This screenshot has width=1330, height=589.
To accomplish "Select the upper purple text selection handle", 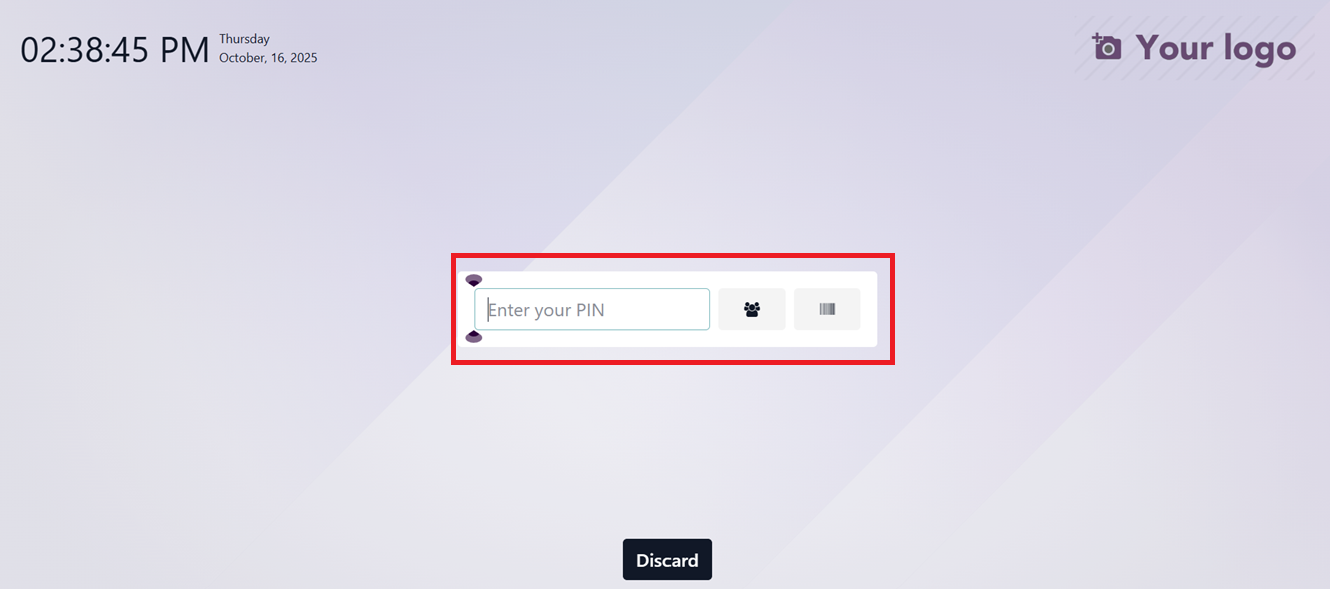I will (474, 281).
